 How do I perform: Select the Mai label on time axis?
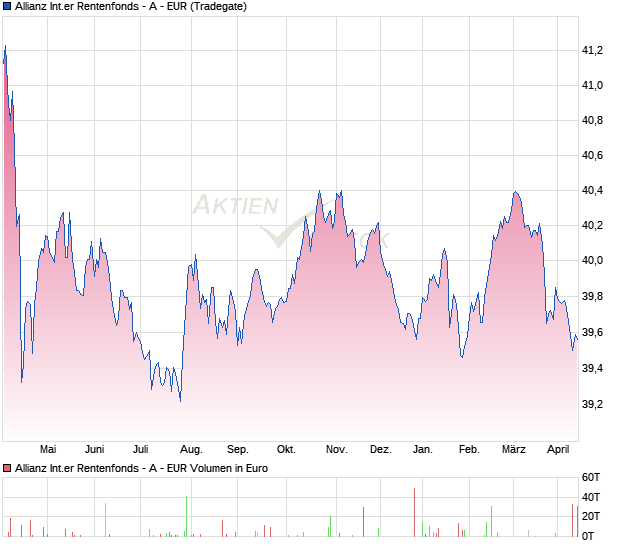click(46, 450)
